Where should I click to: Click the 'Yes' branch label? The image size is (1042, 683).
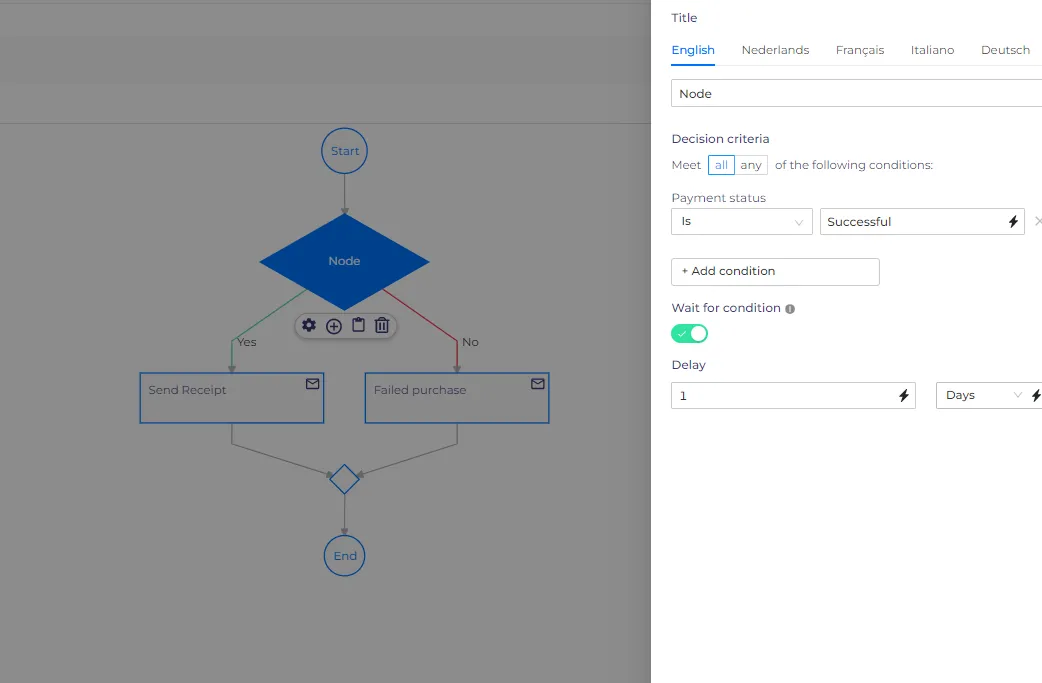tap(247, 342)
